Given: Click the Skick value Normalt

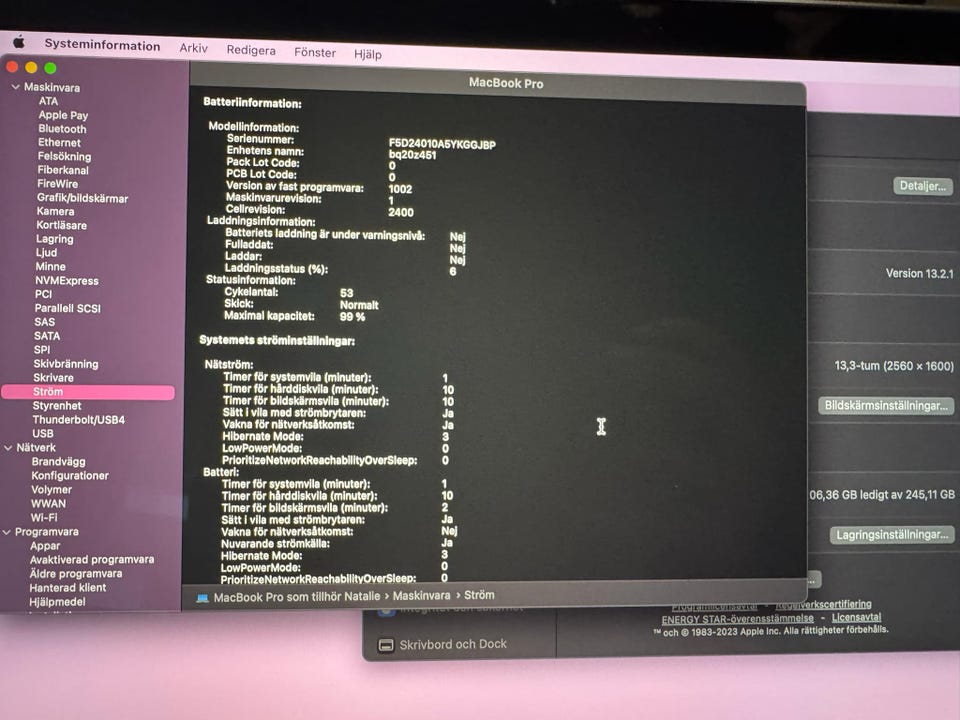Looking at the screenshot, I should 359,305.
